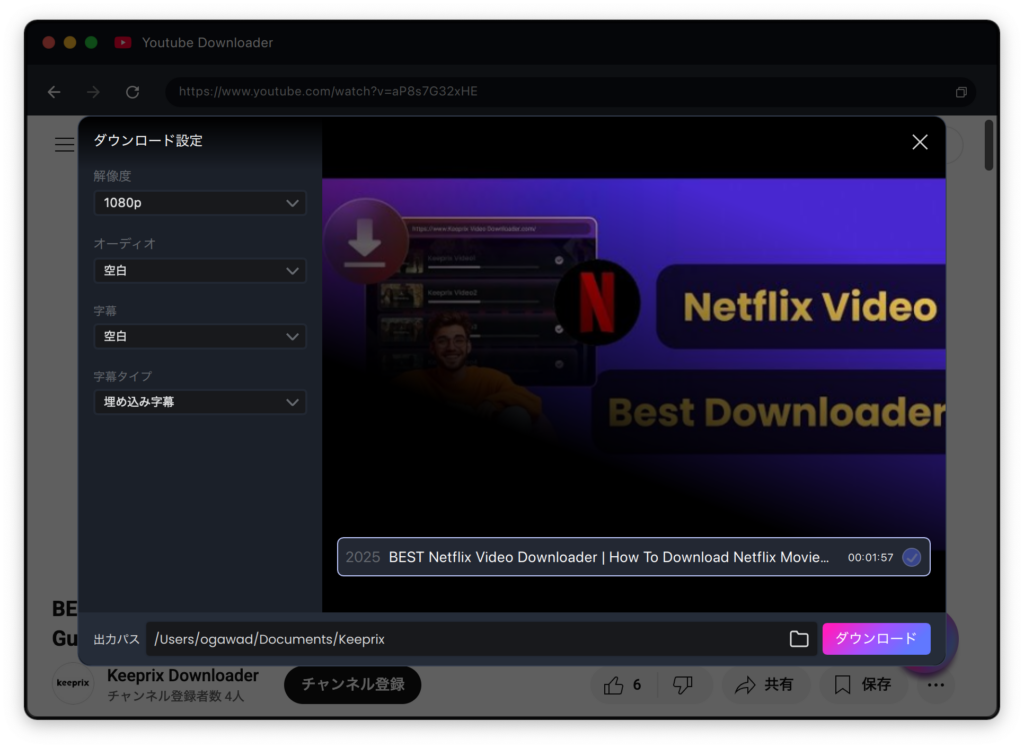Go back with the browser back arrow
This screenshot has width=1024, height=748.
(x=54, y=92)
